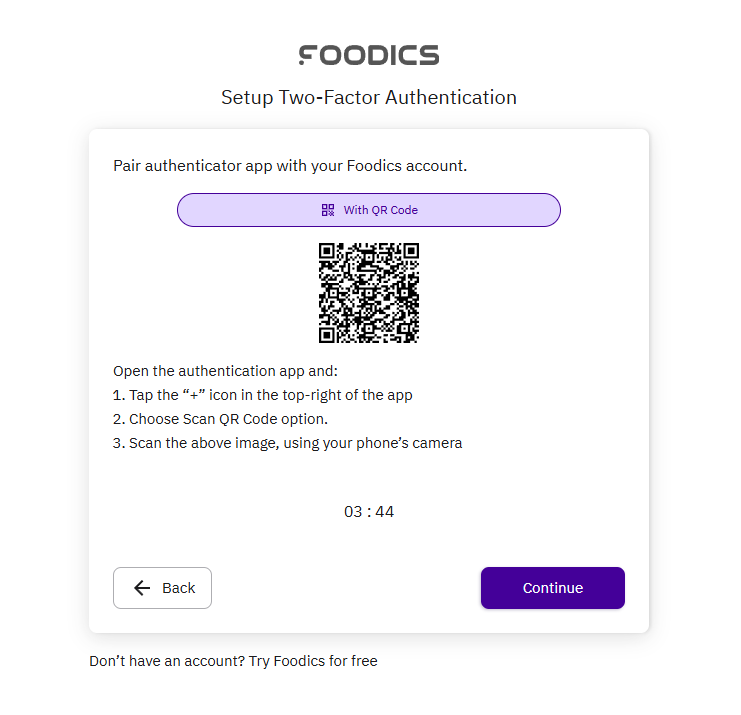Click the 03 : 44 countdown timer
741x715 pixels.
pos(369,512)
